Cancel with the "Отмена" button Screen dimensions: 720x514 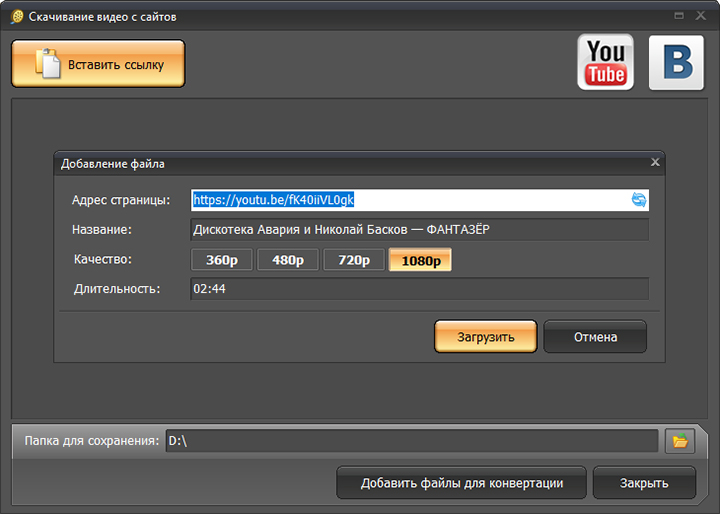point(595,337)
